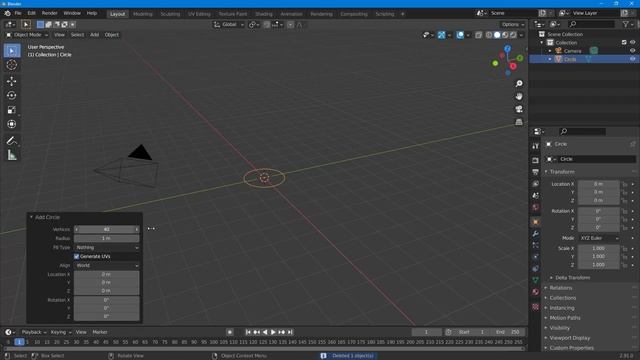Image resolution: width=640 pixels, height=360 pixels.
Task: Pick the Rotate tool
Action: point(12,95)
